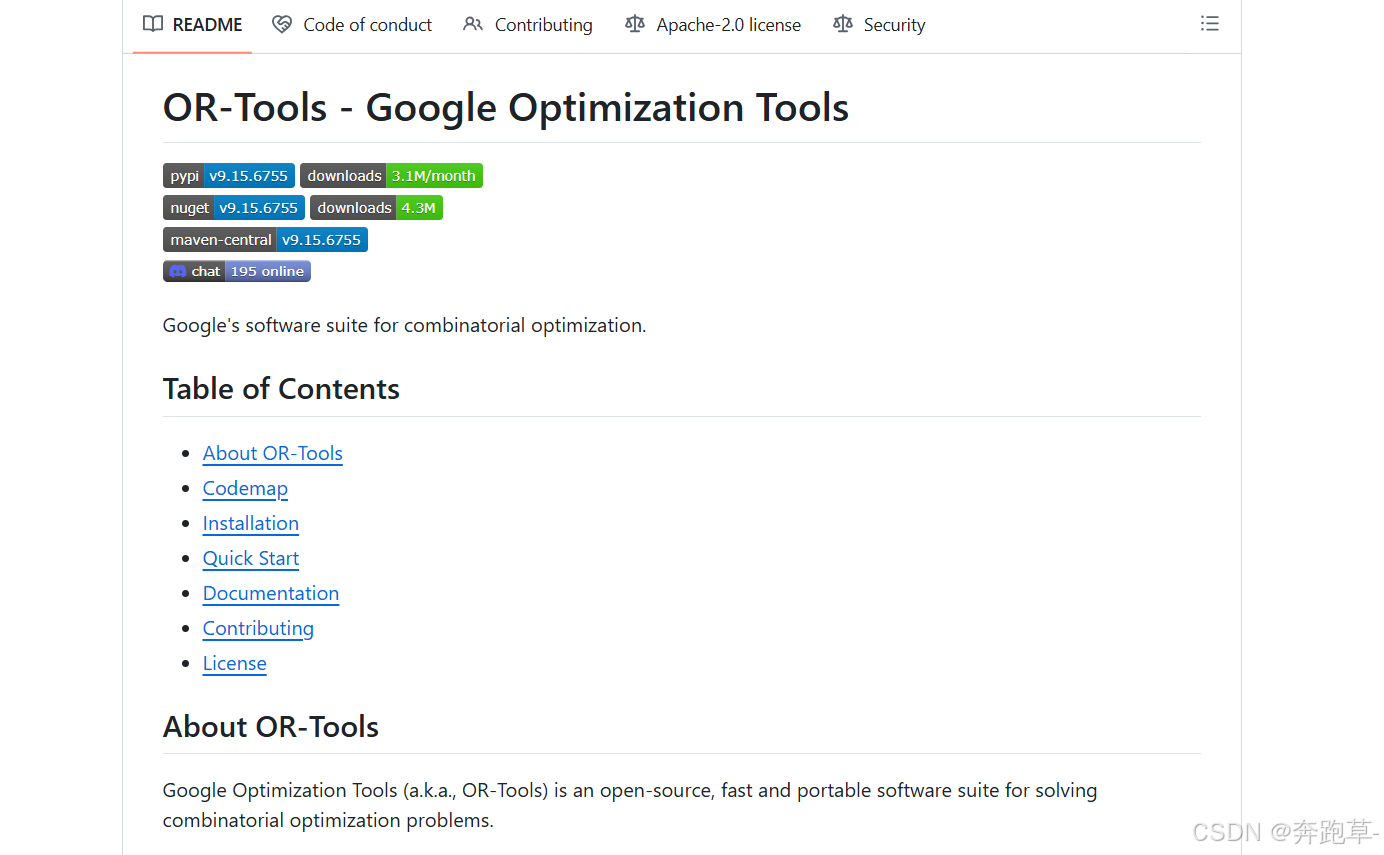This screenshot has height=855, width=1384.
Task: Click the heart icon for Code of conduct
Action: (x=283, y=24)
